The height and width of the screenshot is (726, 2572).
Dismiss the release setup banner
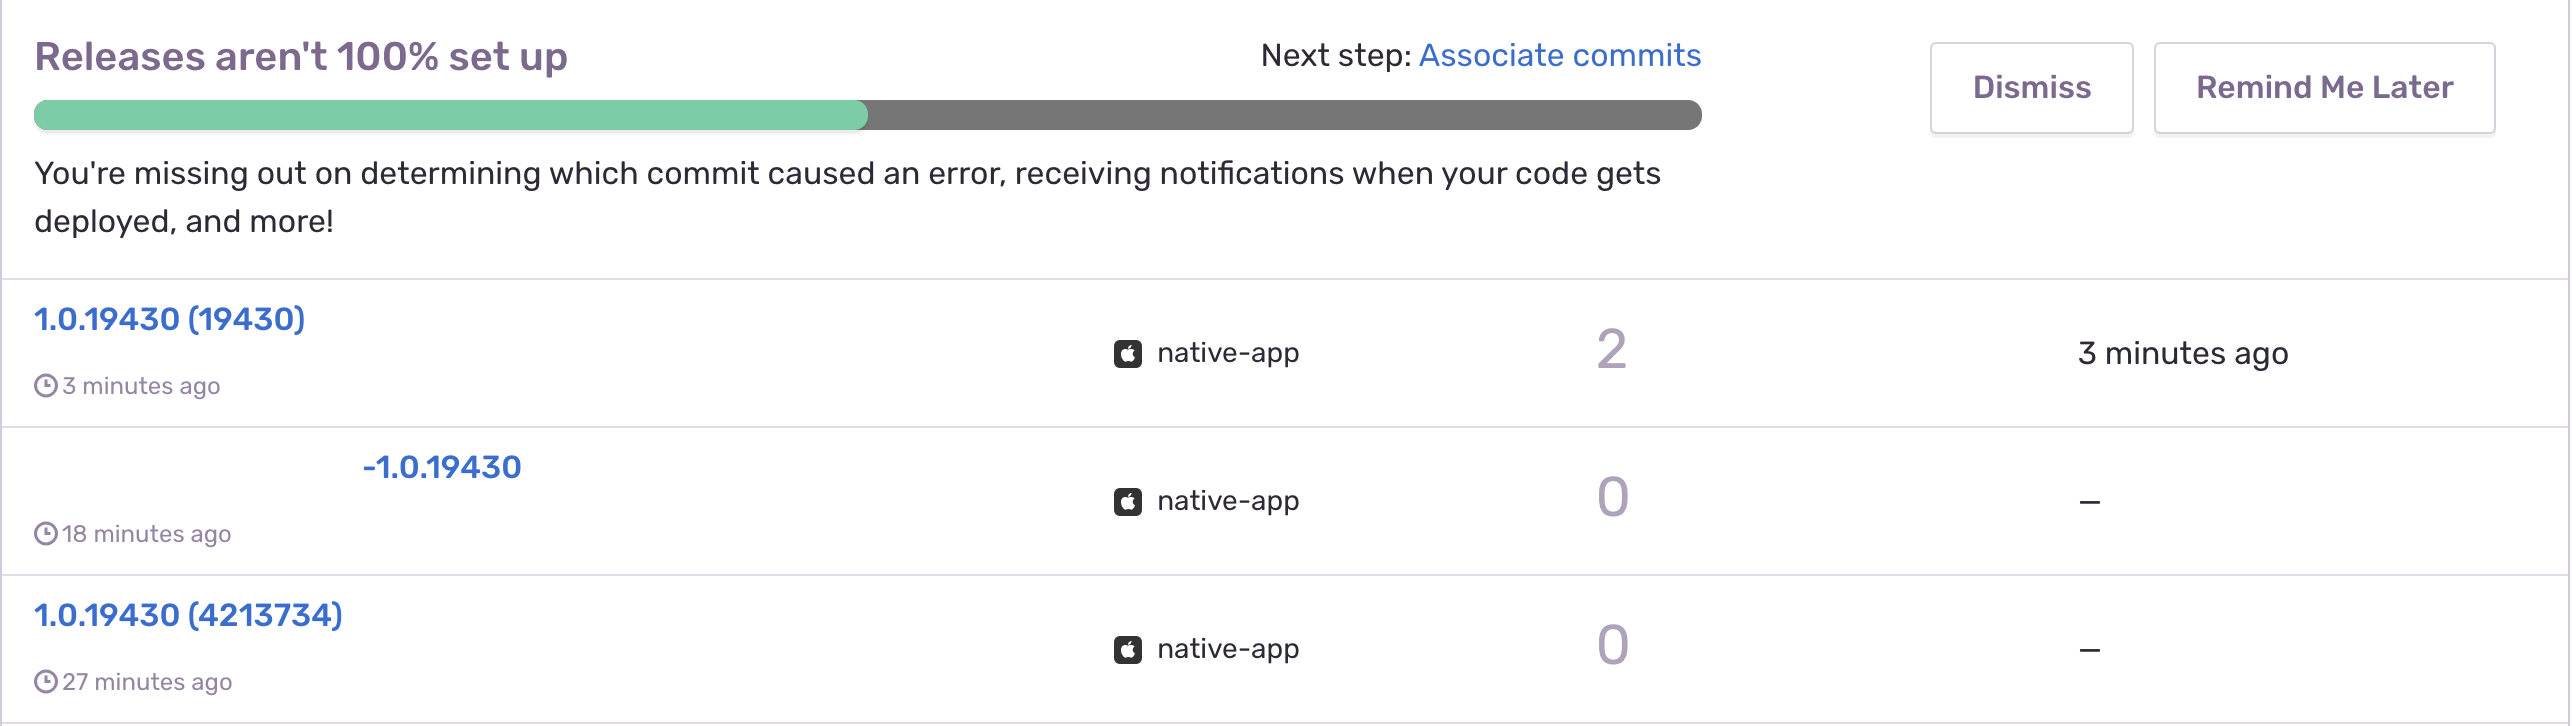[2030, 87]
